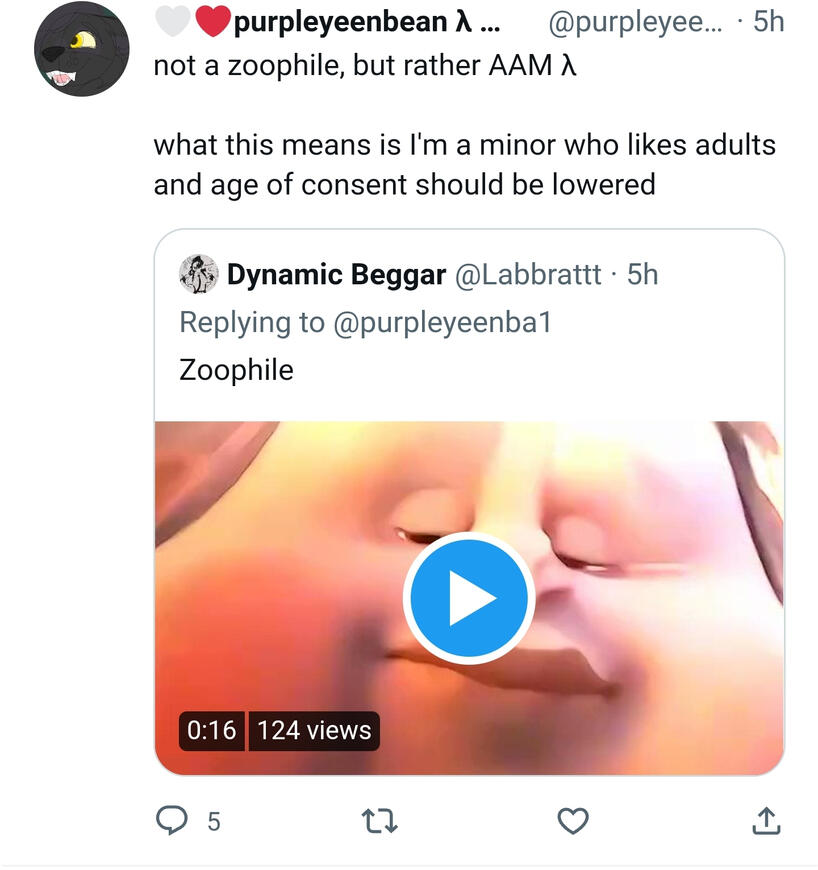
Task: Click the reply speech bubble icon
Action: pyautogui.click(x=172, y=821)
